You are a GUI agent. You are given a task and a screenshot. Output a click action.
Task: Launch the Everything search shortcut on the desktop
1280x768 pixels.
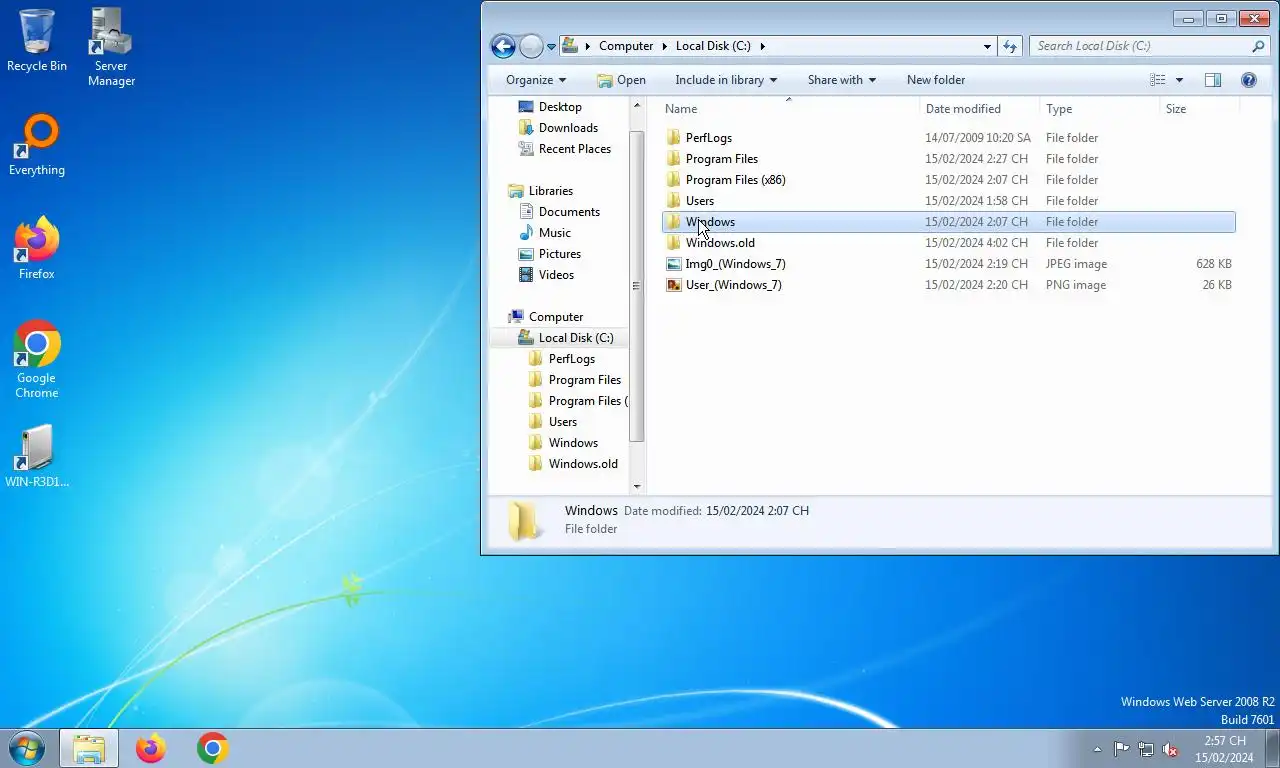(37, 145)
